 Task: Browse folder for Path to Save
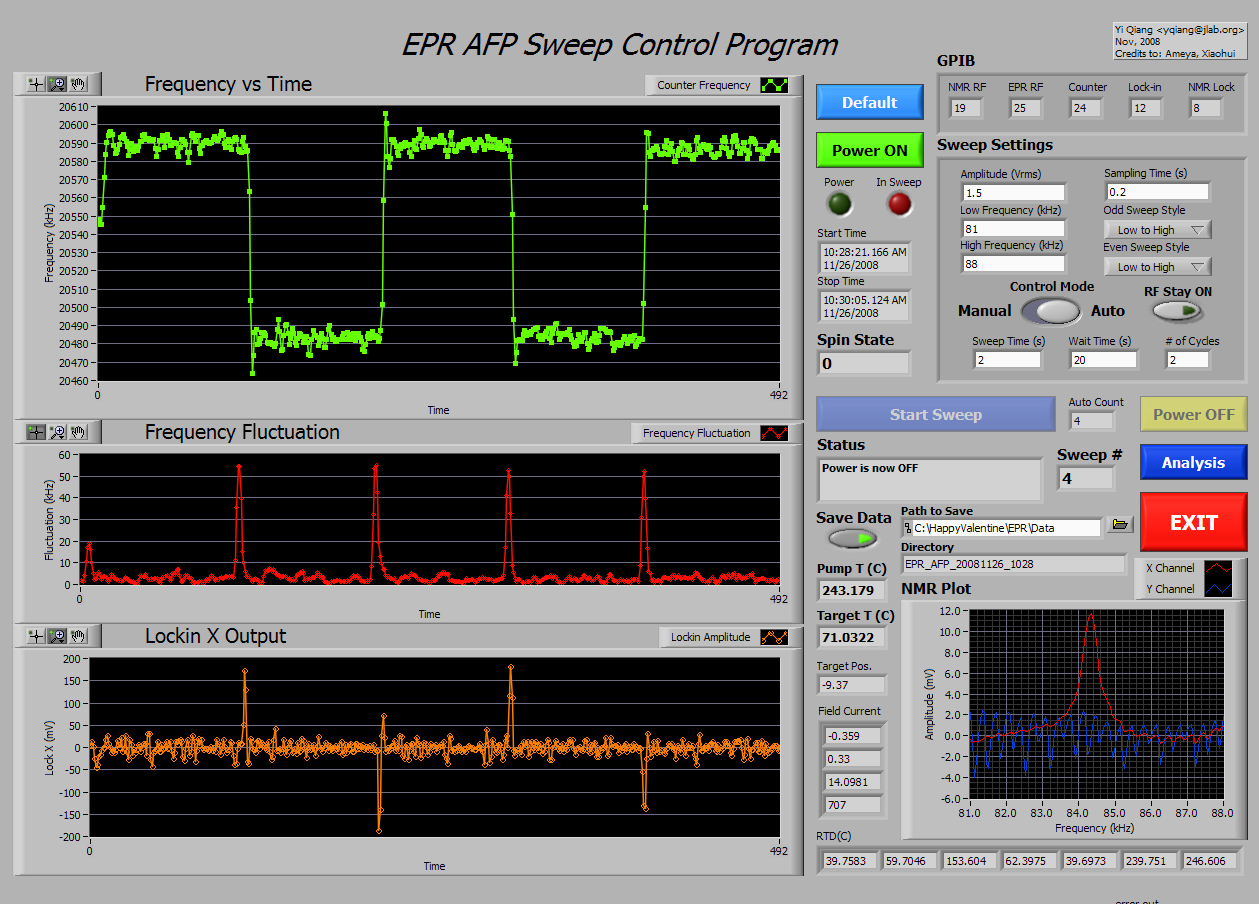[1120, 525]
